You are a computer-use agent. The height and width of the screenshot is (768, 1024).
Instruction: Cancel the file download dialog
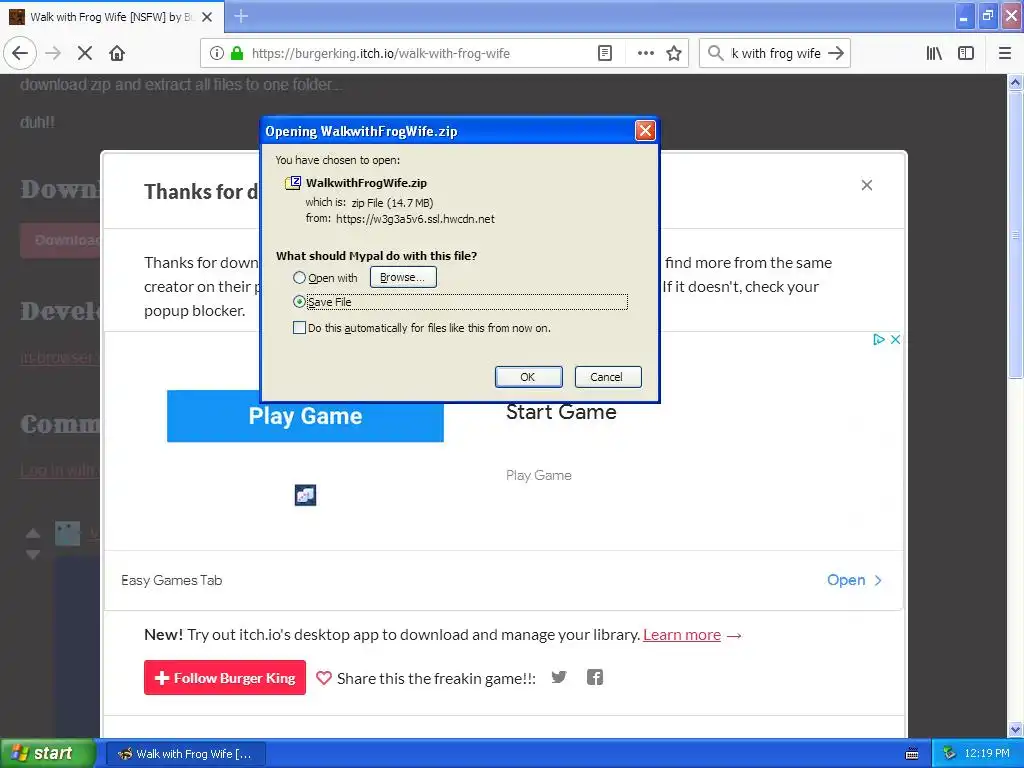point(607,377)
